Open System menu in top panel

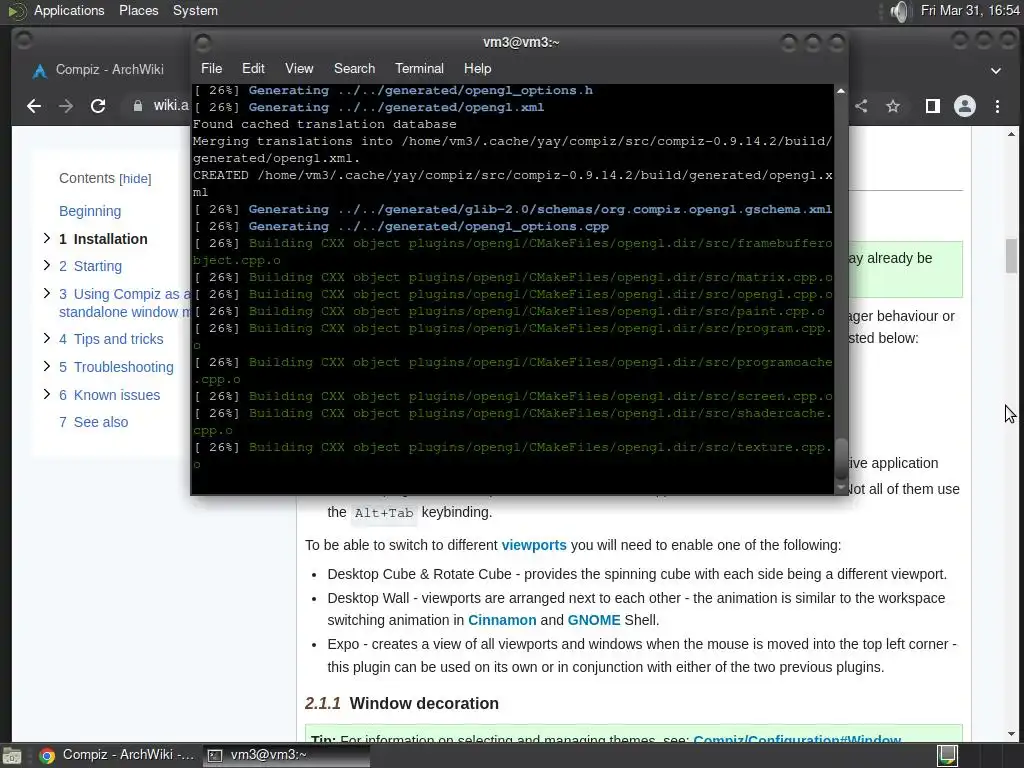(195, 10)
